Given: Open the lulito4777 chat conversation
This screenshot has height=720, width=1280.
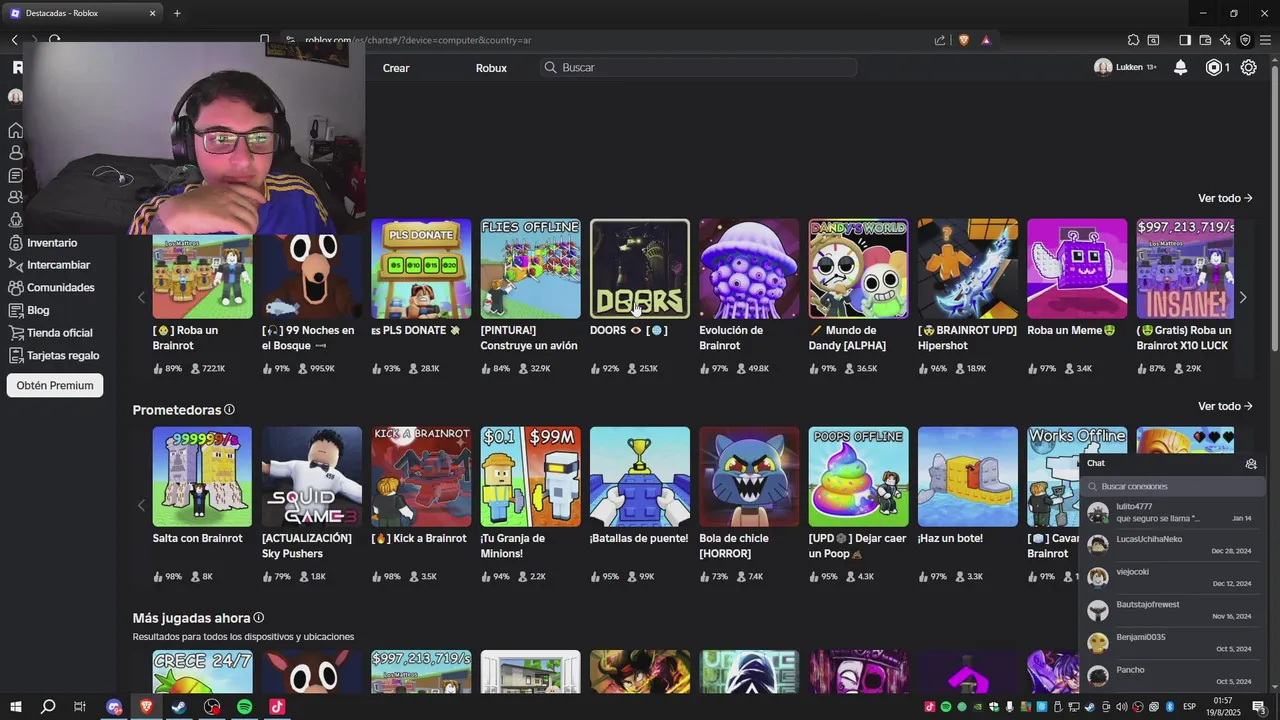Looking at the screenshot, I should [x=1170, y=512].
